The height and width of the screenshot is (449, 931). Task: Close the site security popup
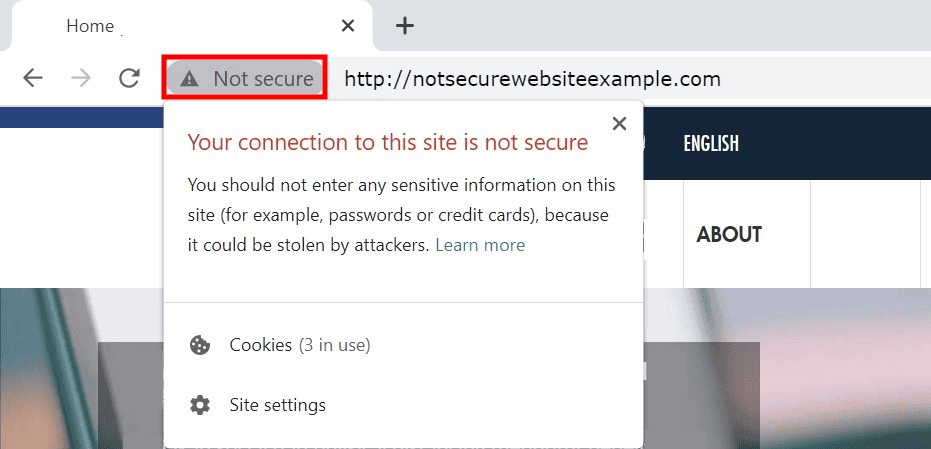619,123
